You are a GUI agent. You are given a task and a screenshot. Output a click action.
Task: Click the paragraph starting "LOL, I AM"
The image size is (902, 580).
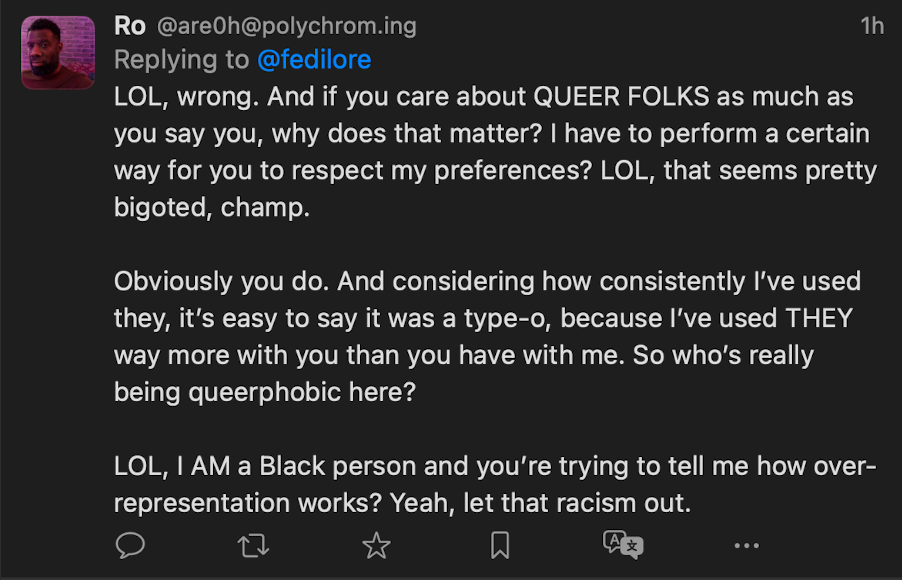click(x=495, y=485)
